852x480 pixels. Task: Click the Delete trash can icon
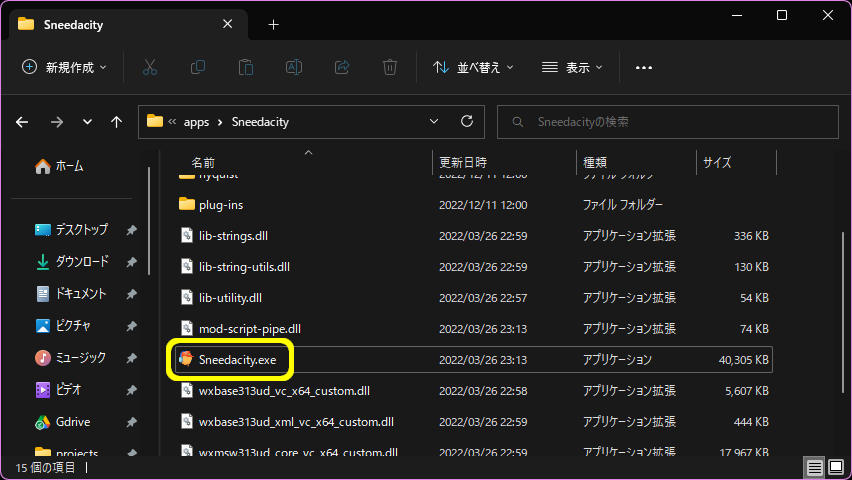coord(390,67)
